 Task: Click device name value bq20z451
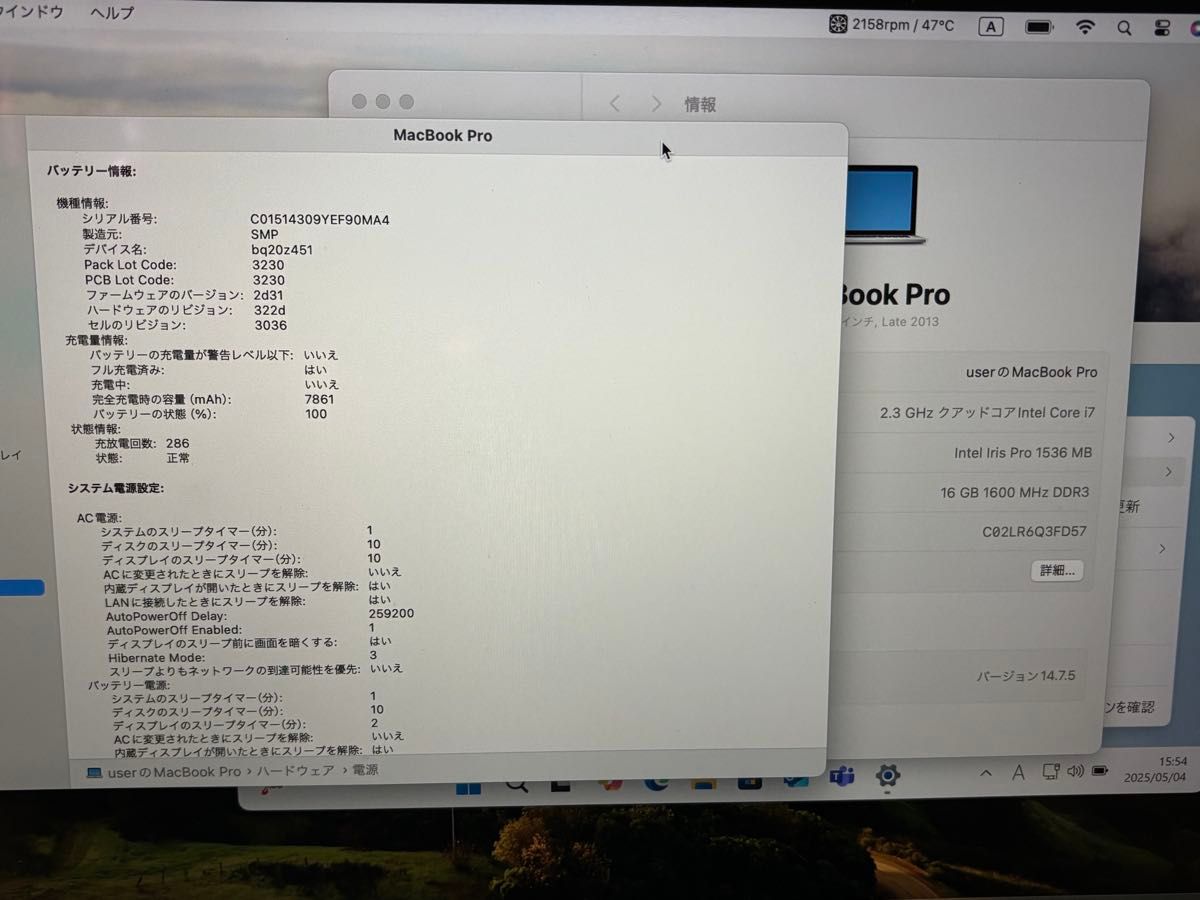[x=282, y=250]
